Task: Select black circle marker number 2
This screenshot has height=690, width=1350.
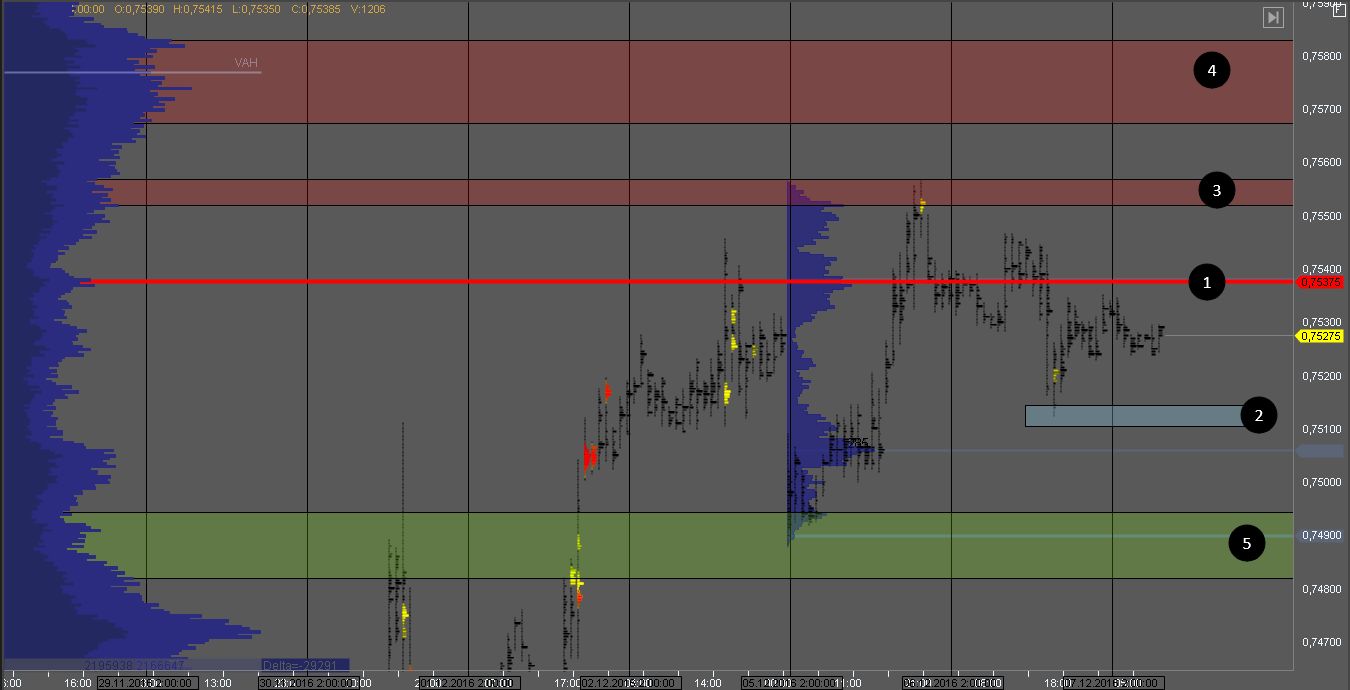Action: pos(1259,415)
